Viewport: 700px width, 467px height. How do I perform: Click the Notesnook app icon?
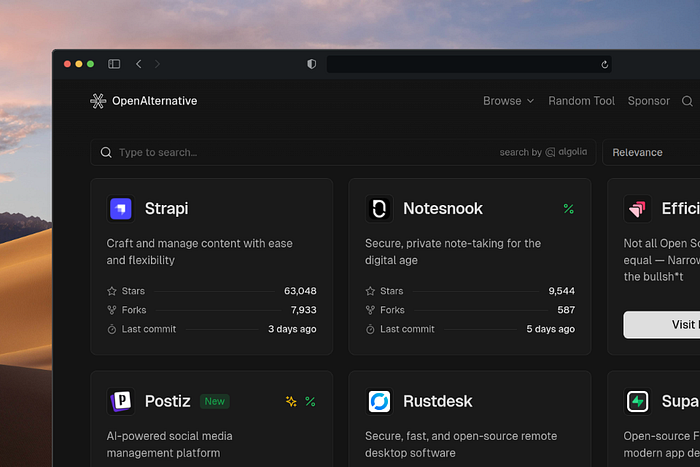tap(379, 208)
